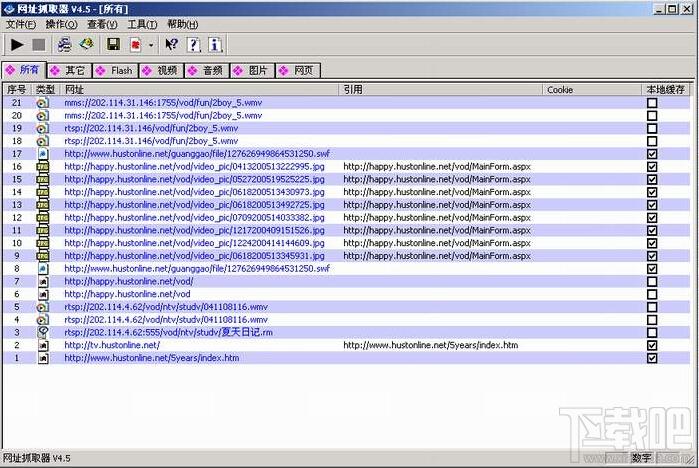Click the About info icon in toolbar

[214, 44]
